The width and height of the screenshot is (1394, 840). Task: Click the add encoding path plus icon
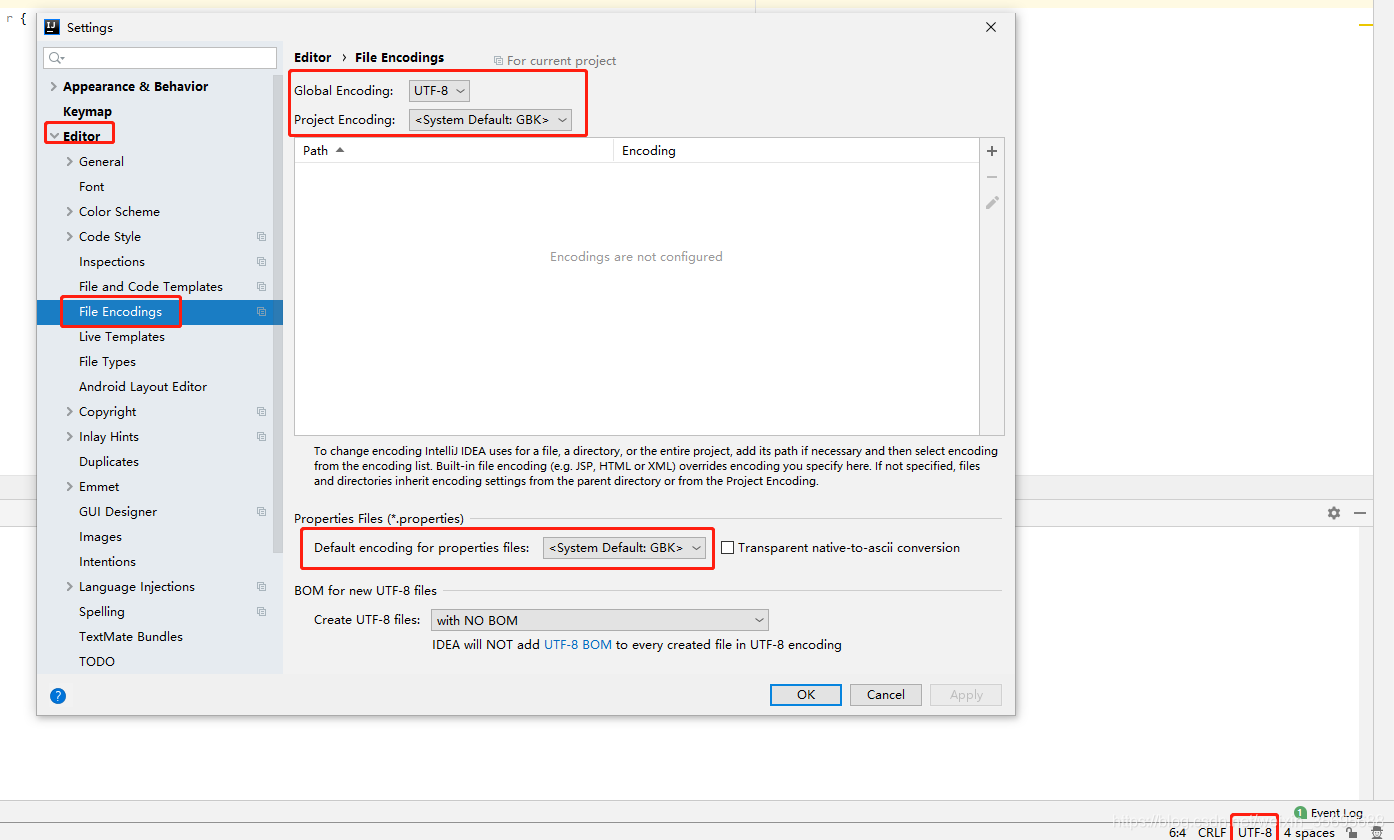tap(992, 151)
